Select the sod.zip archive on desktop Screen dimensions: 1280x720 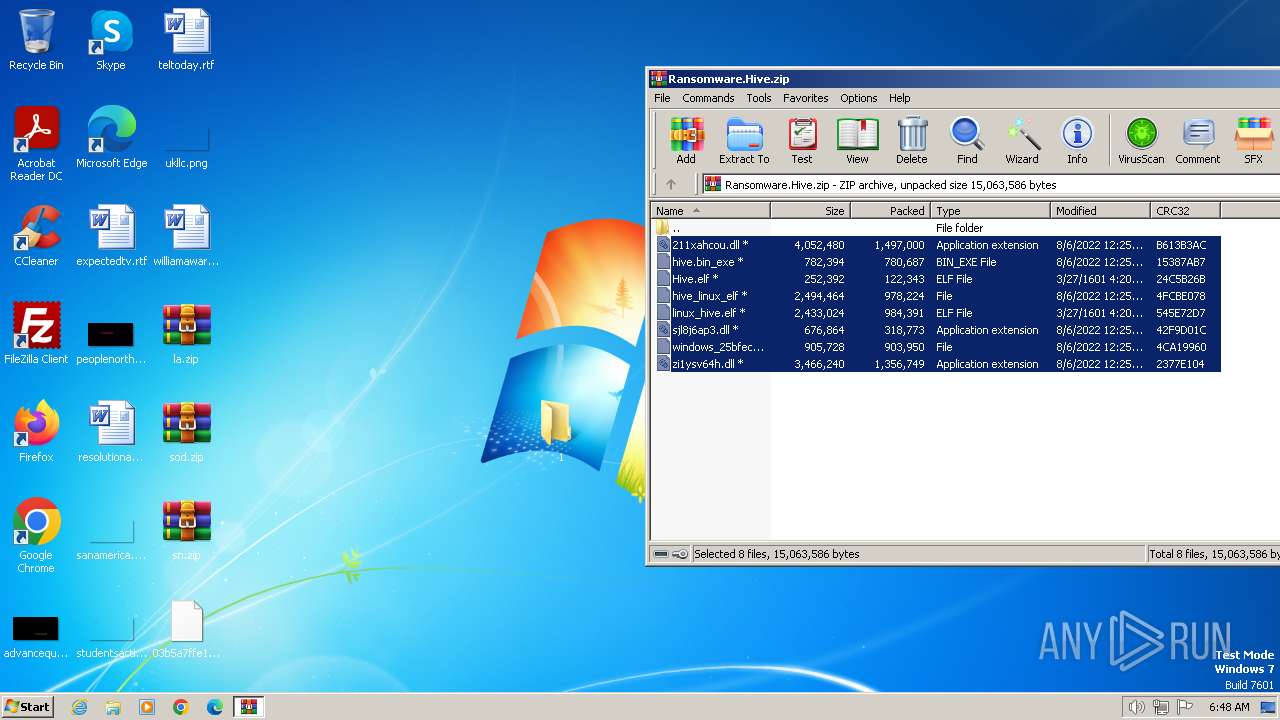coord(186,432)
